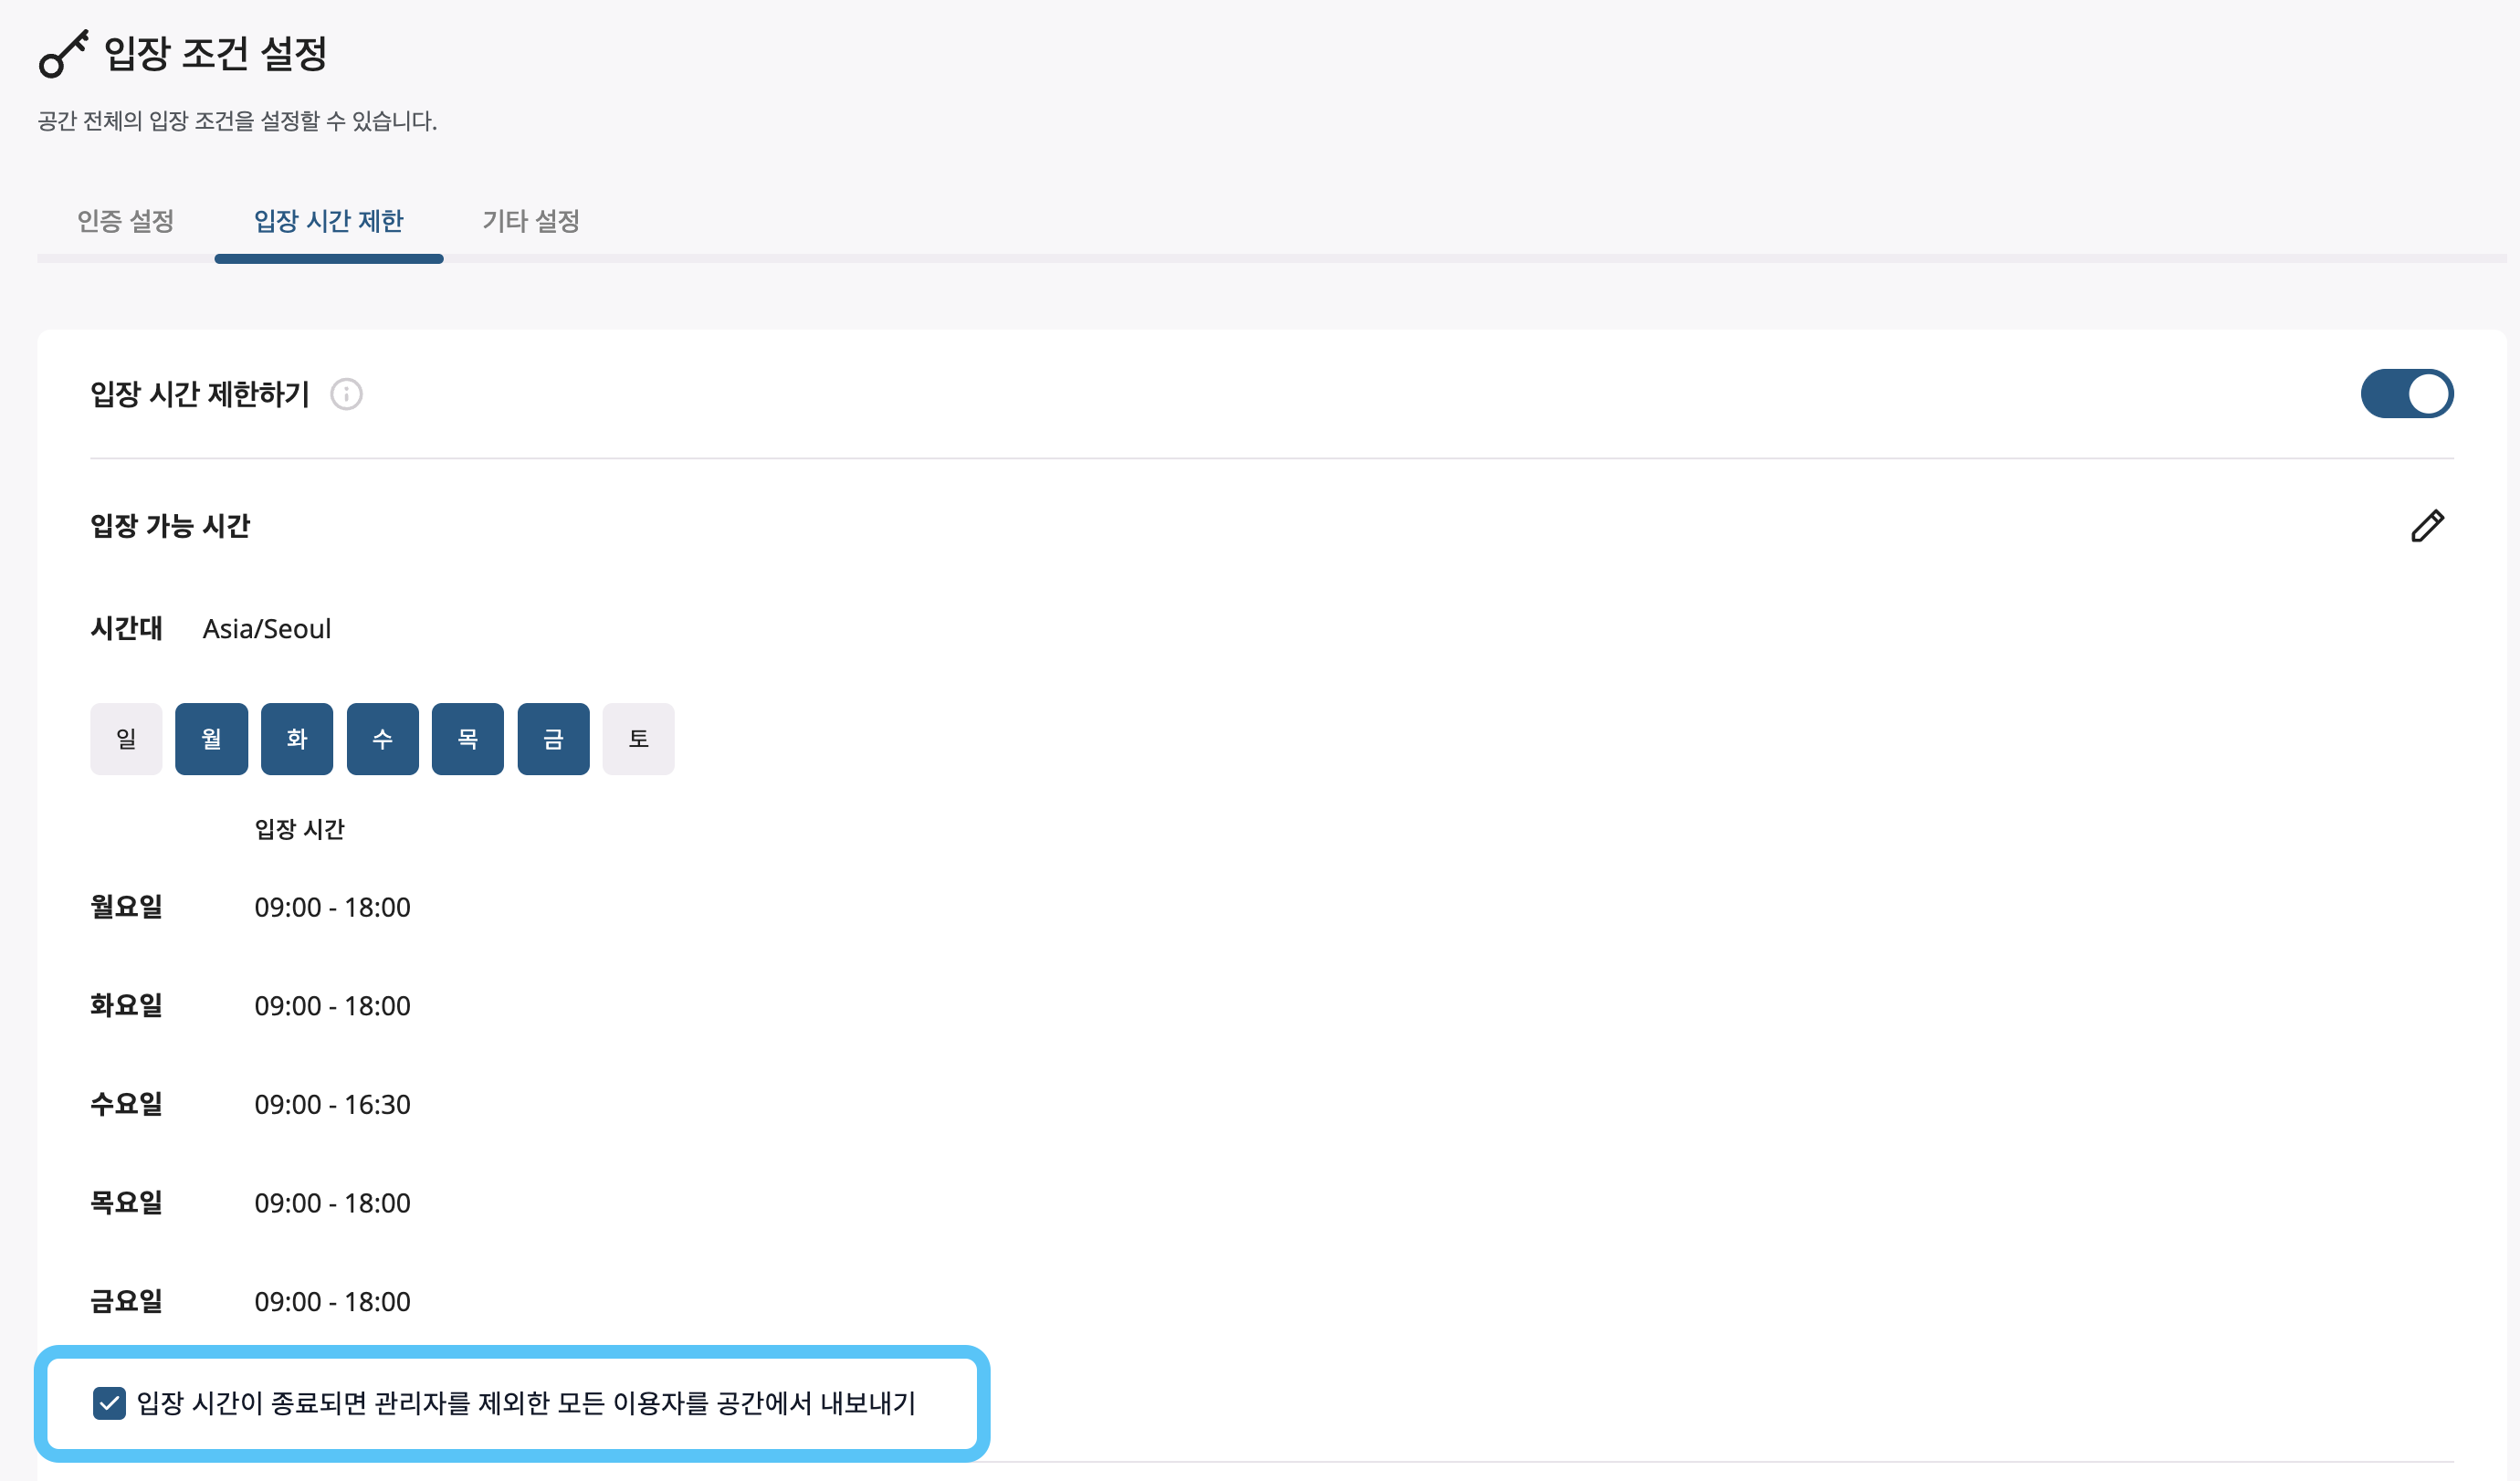Select the 입장 시간 제한 tab

pos(329,222)
